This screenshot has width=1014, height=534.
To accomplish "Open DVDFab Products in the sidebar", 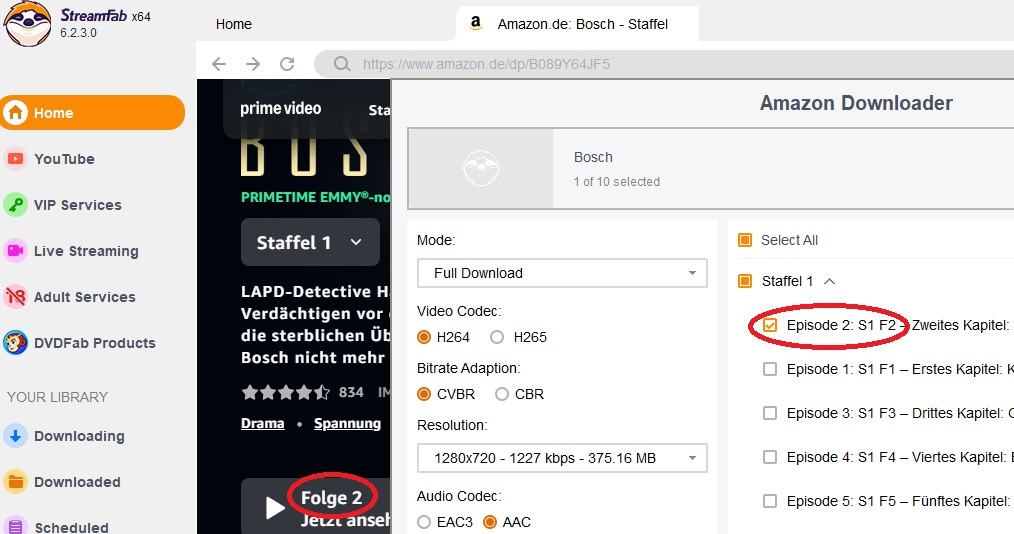I will coord(94,343).
